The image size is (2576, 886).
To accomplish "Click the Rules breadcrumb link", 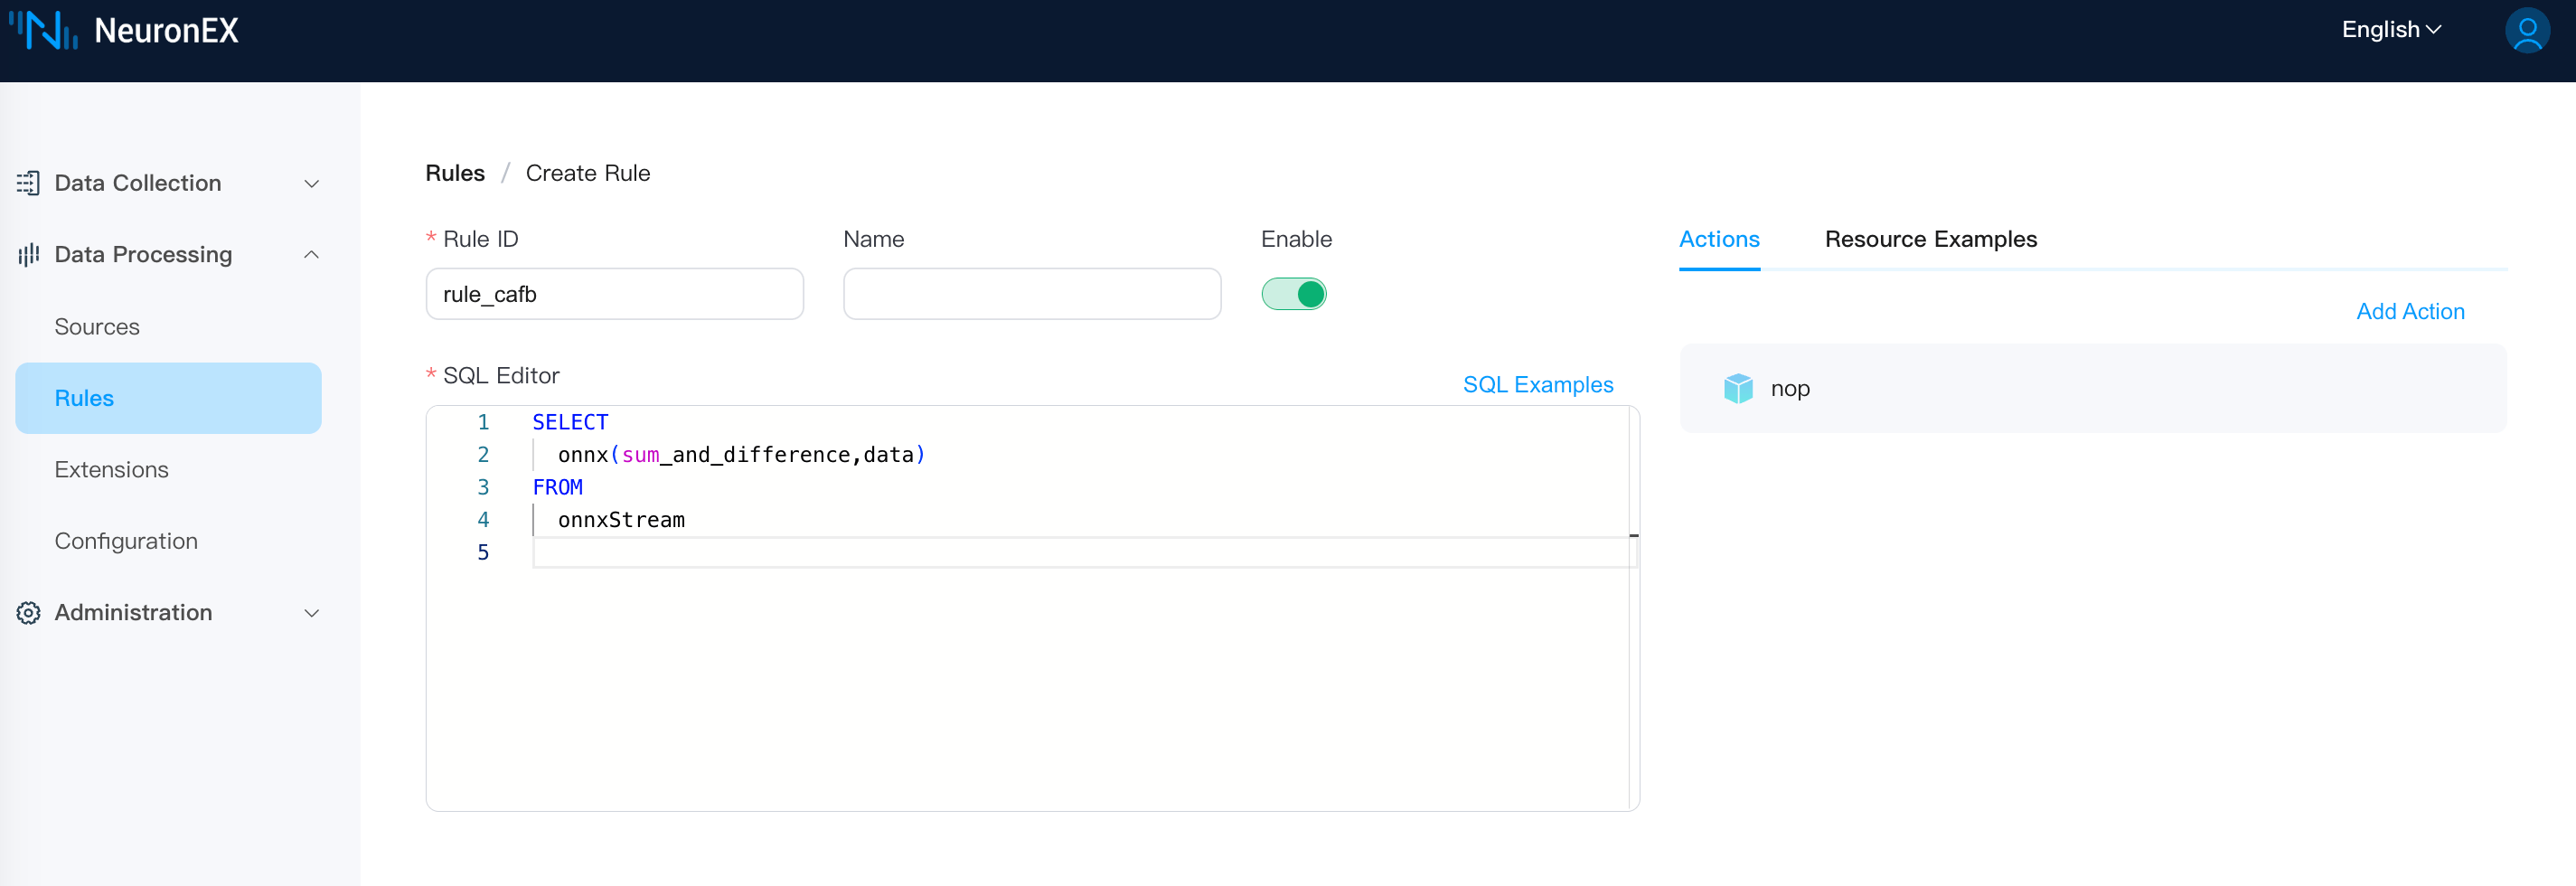I will coord(455,173).
